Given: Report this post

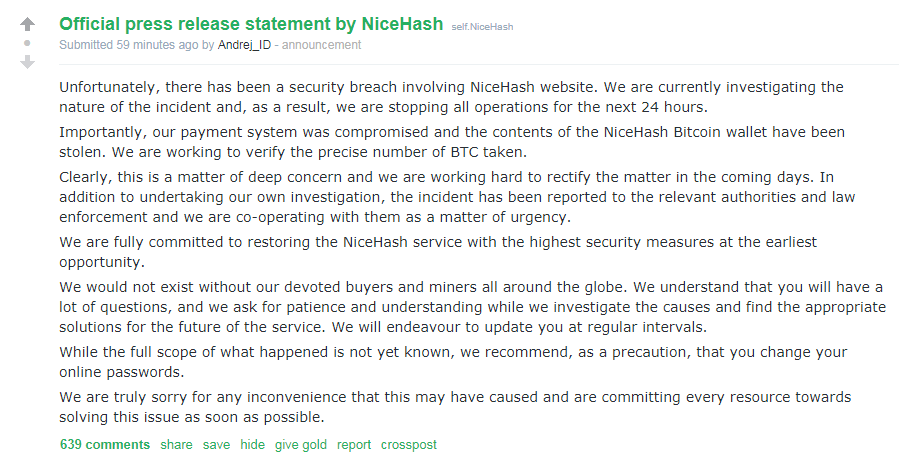Looking at the screenshot, I should (354, 445).
